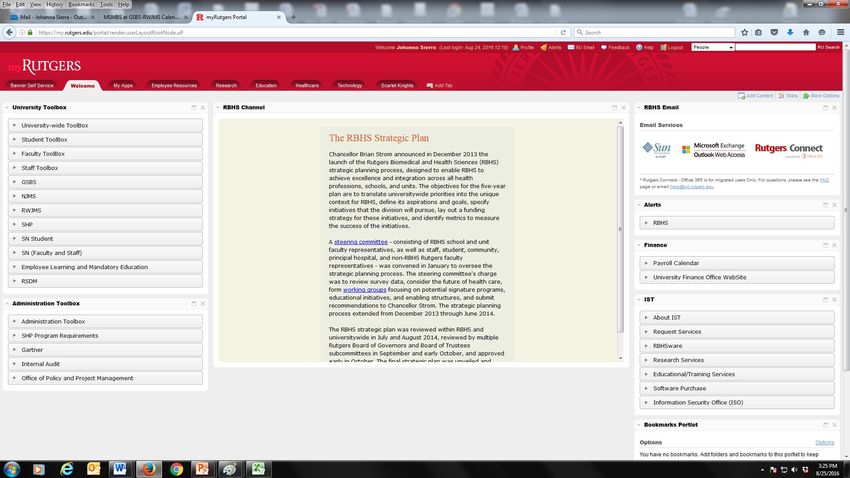Open Firefox downloads arrow icon

point(790,33)
